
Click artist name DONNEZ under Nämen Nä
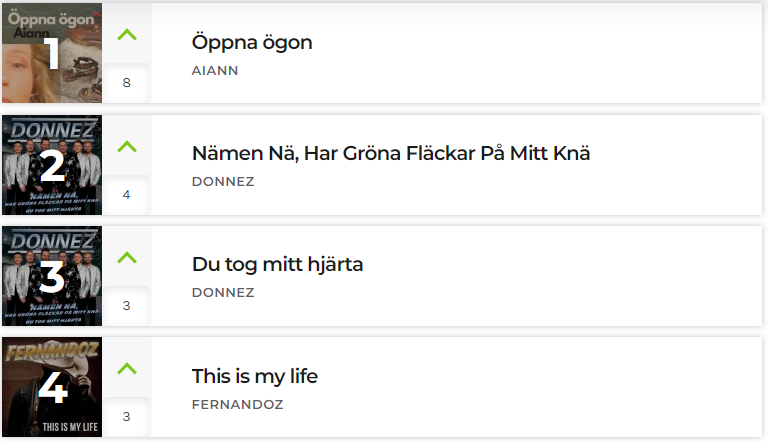click(223, 182)
